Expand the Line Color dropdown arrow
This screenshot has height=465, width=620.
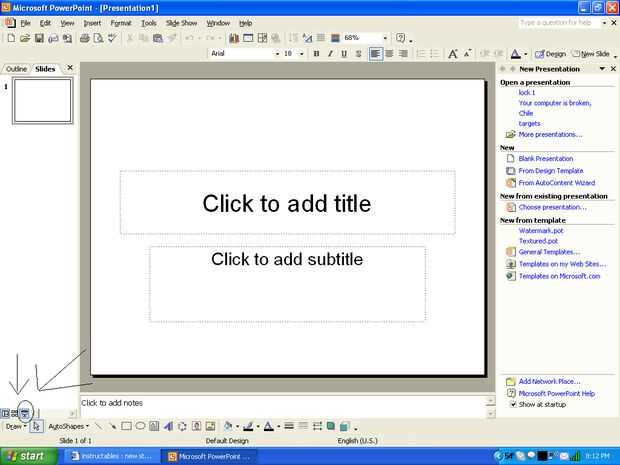click(258, 426)
